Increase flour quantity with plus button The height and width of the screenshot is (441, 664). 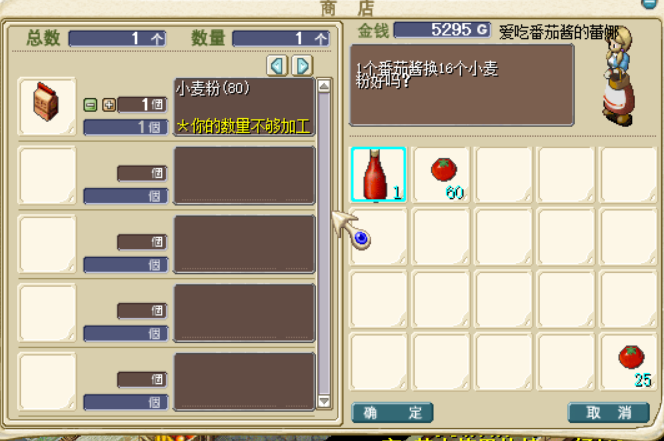pos(109,105)
